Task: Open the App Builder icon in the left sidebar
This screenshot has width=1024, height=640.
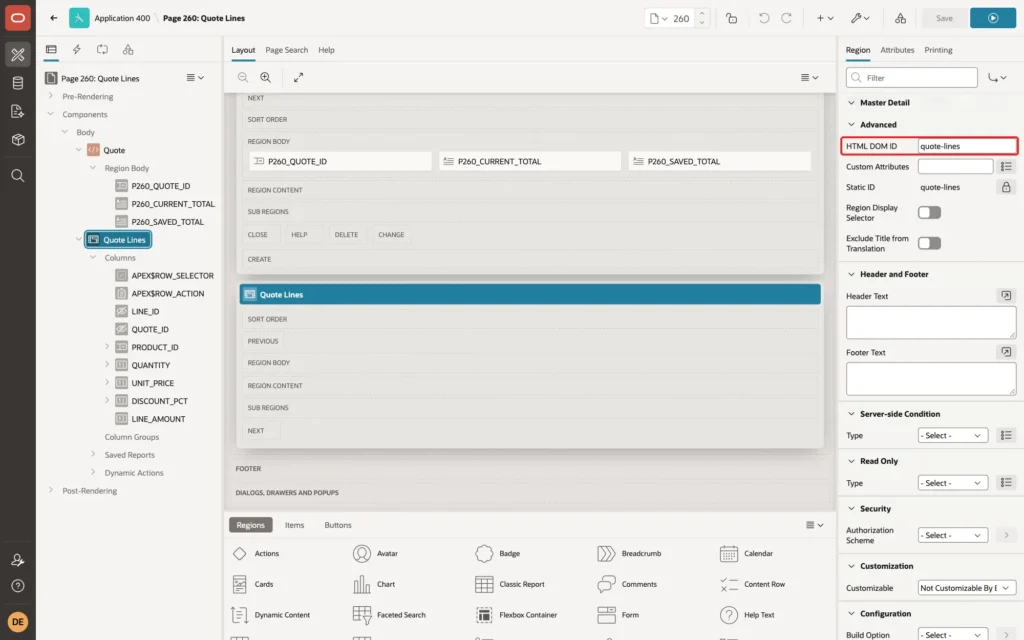Action: coord(18,55)
